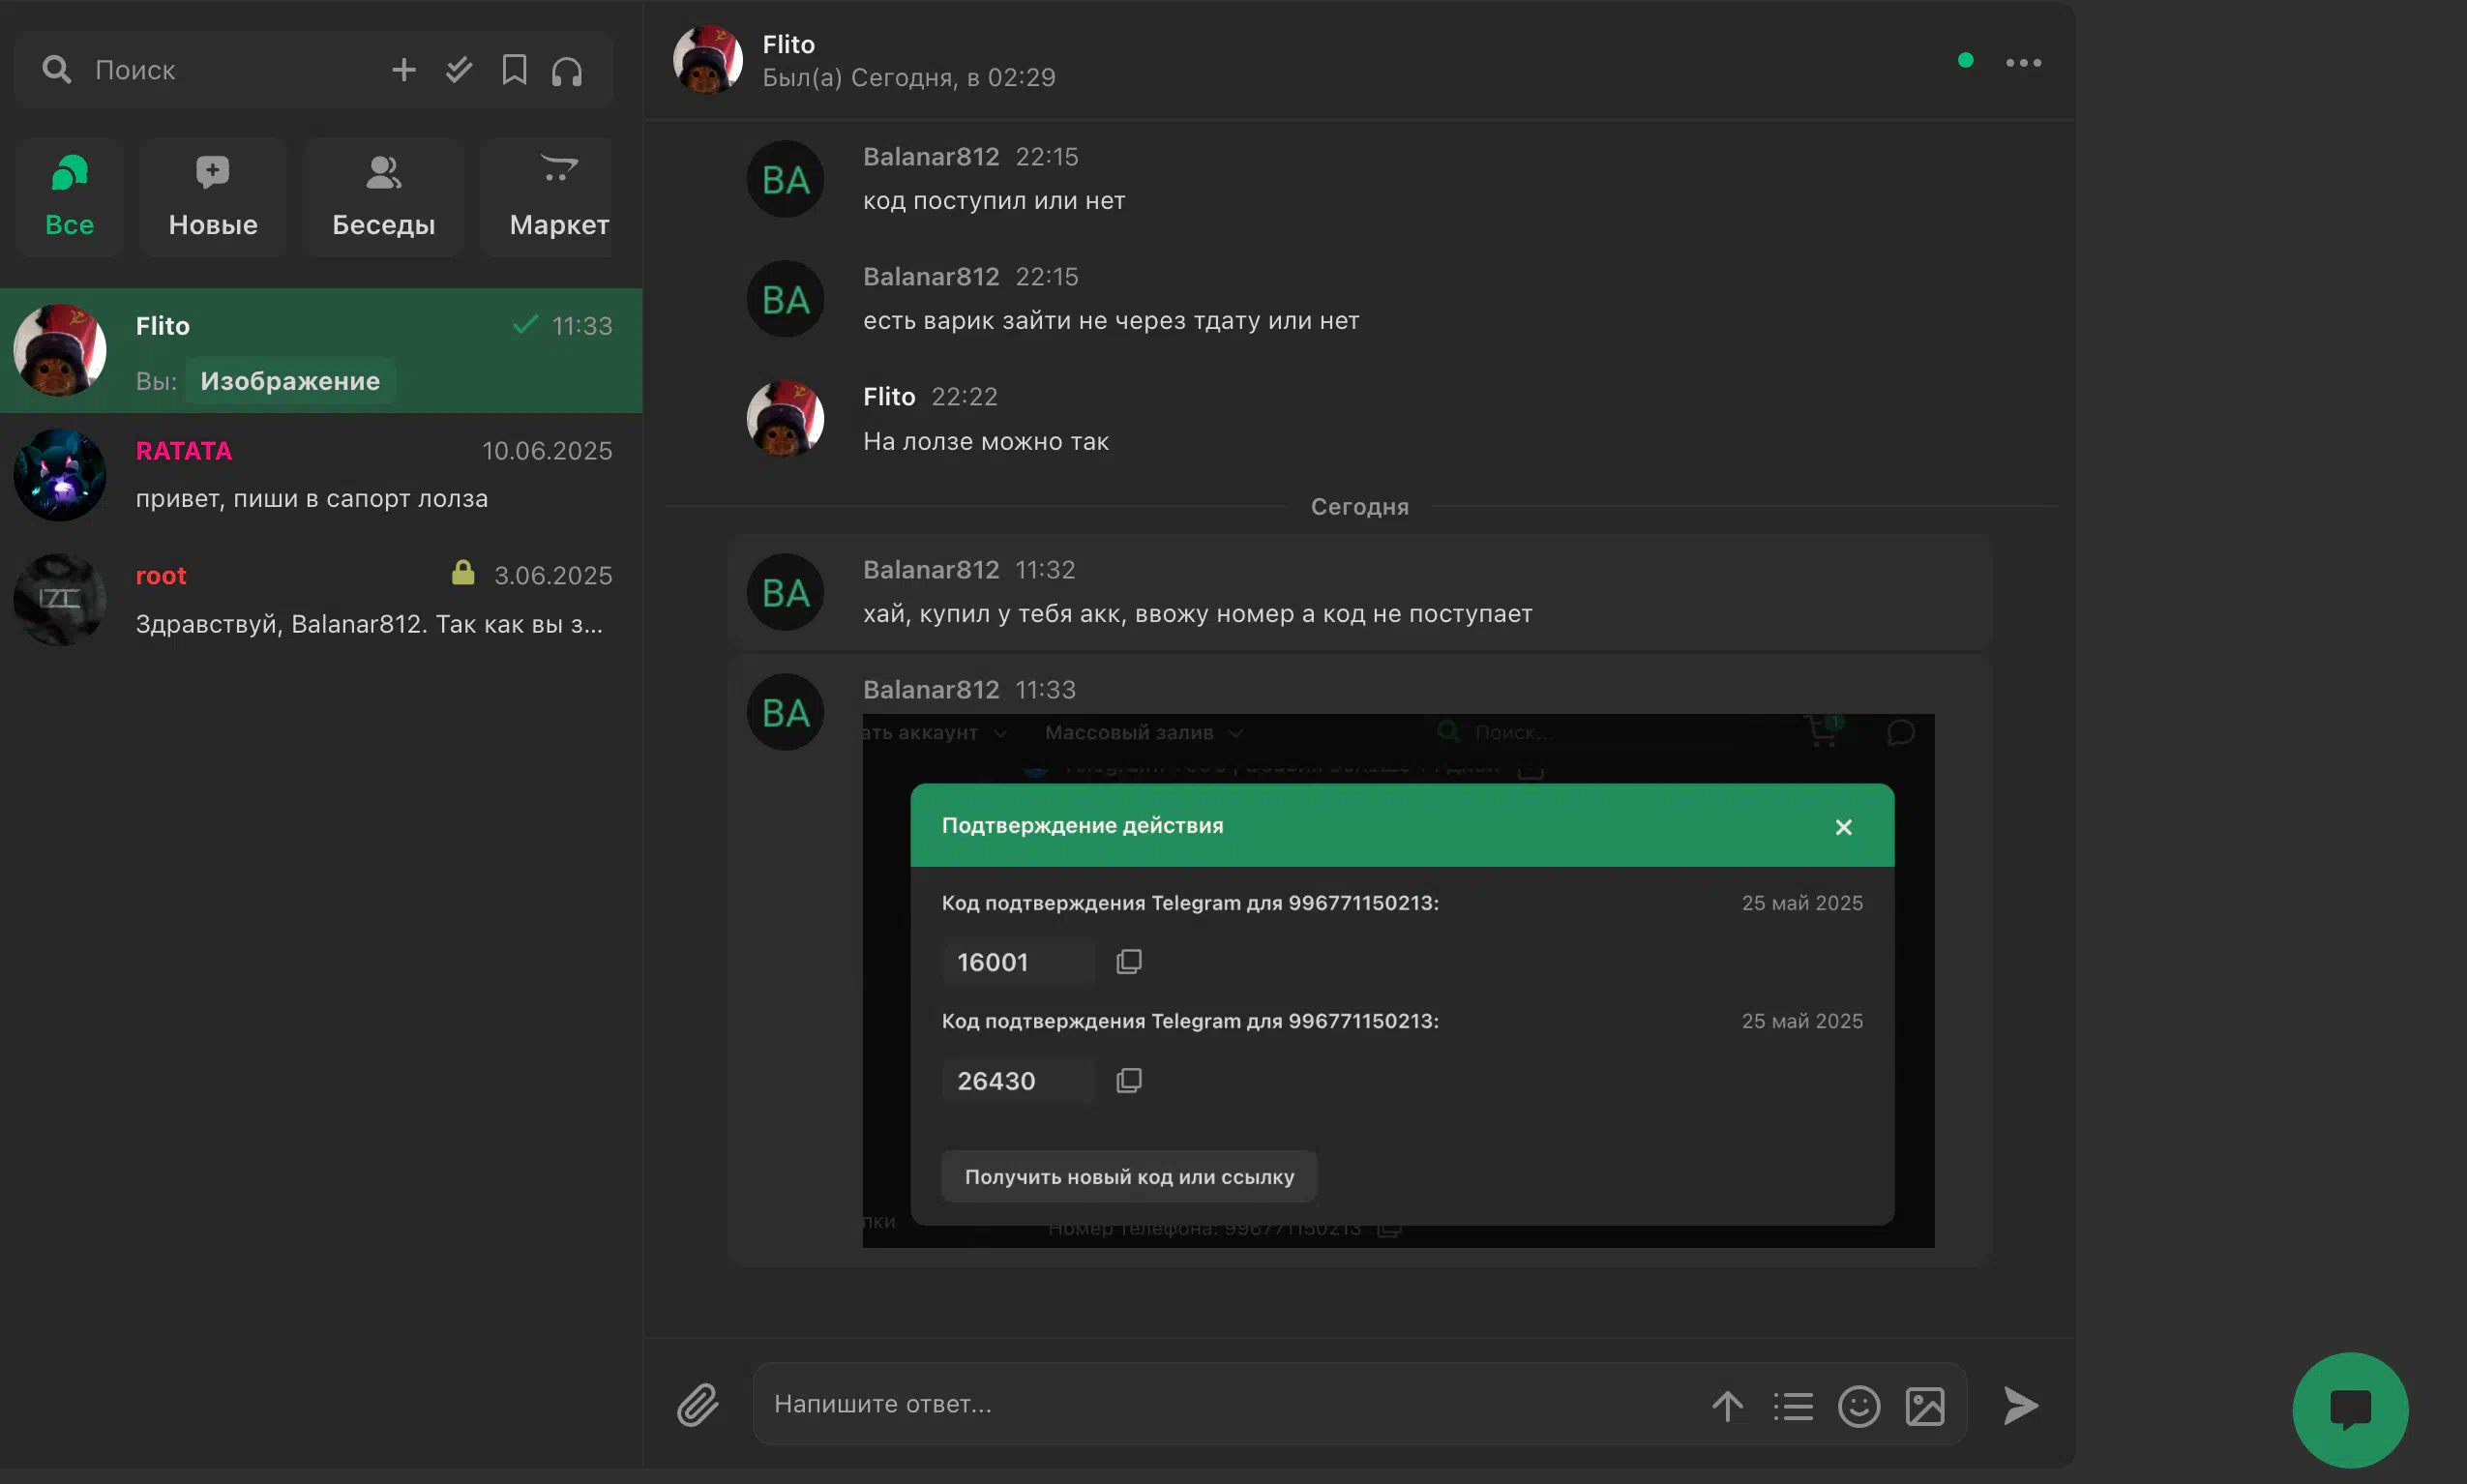Open the emoji smiley picker

point(1859,1406)
